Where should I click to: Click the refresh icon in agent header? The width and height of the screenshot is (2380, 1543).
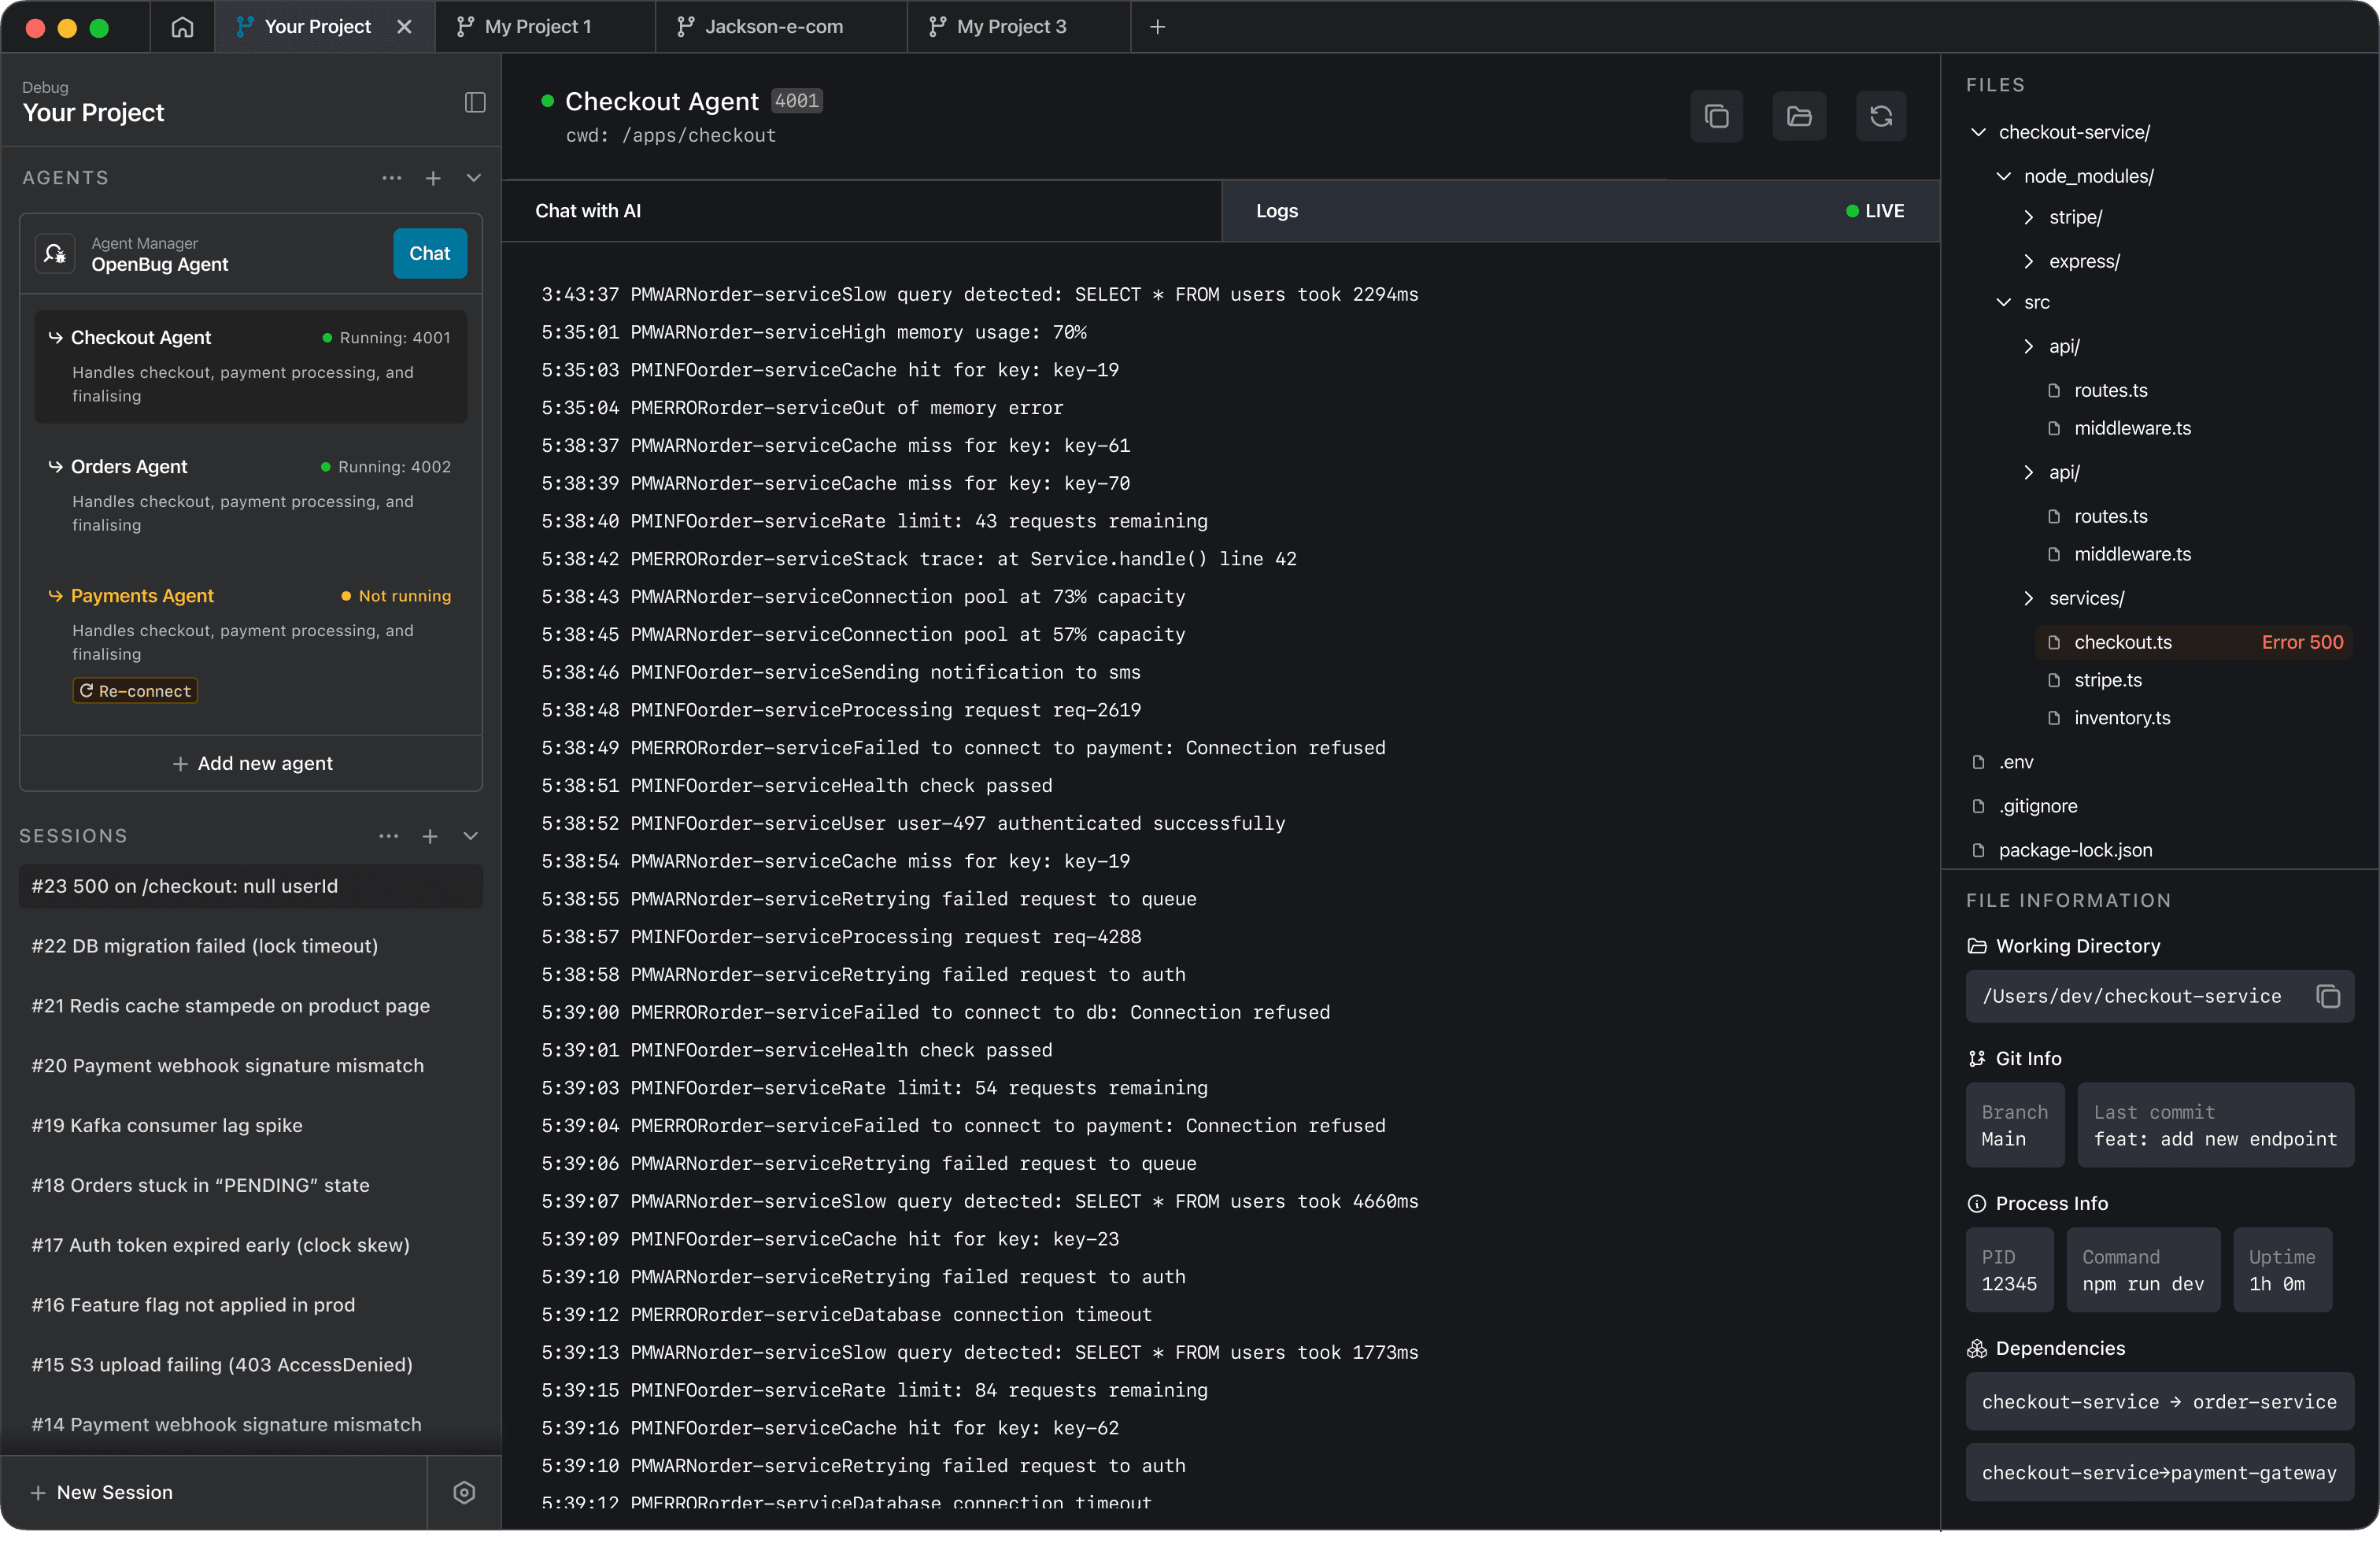click(1881, 117)
